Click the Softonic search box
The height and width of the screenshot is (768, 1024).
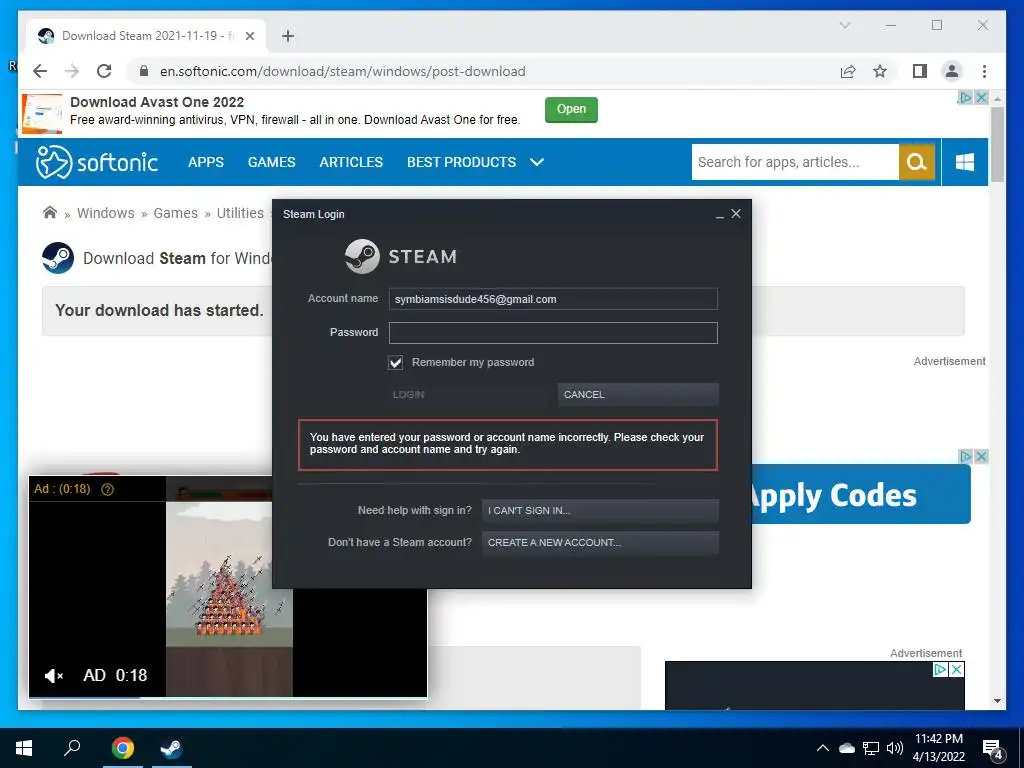pos(795,162)
